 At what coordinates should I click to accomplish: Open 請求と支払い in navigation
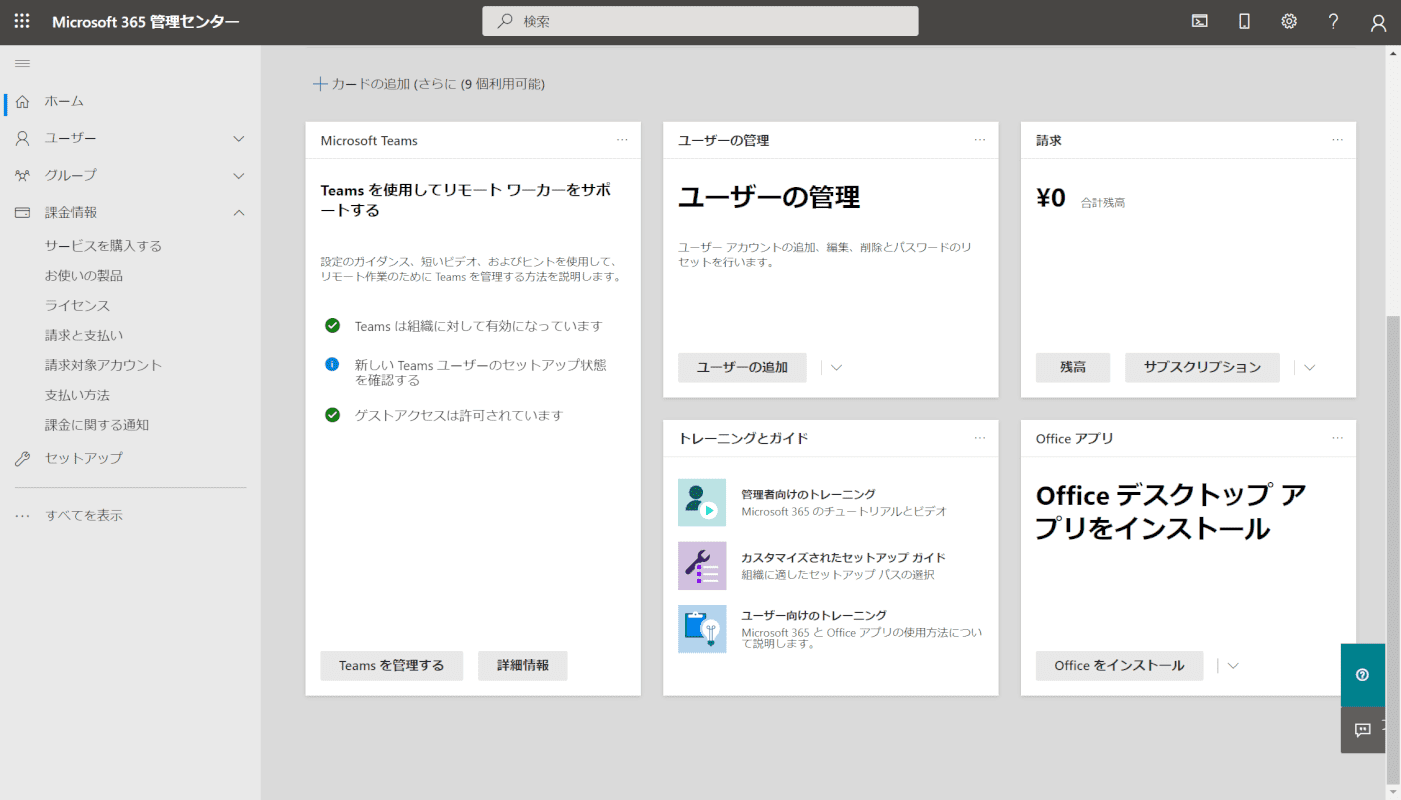coord(84,335)
